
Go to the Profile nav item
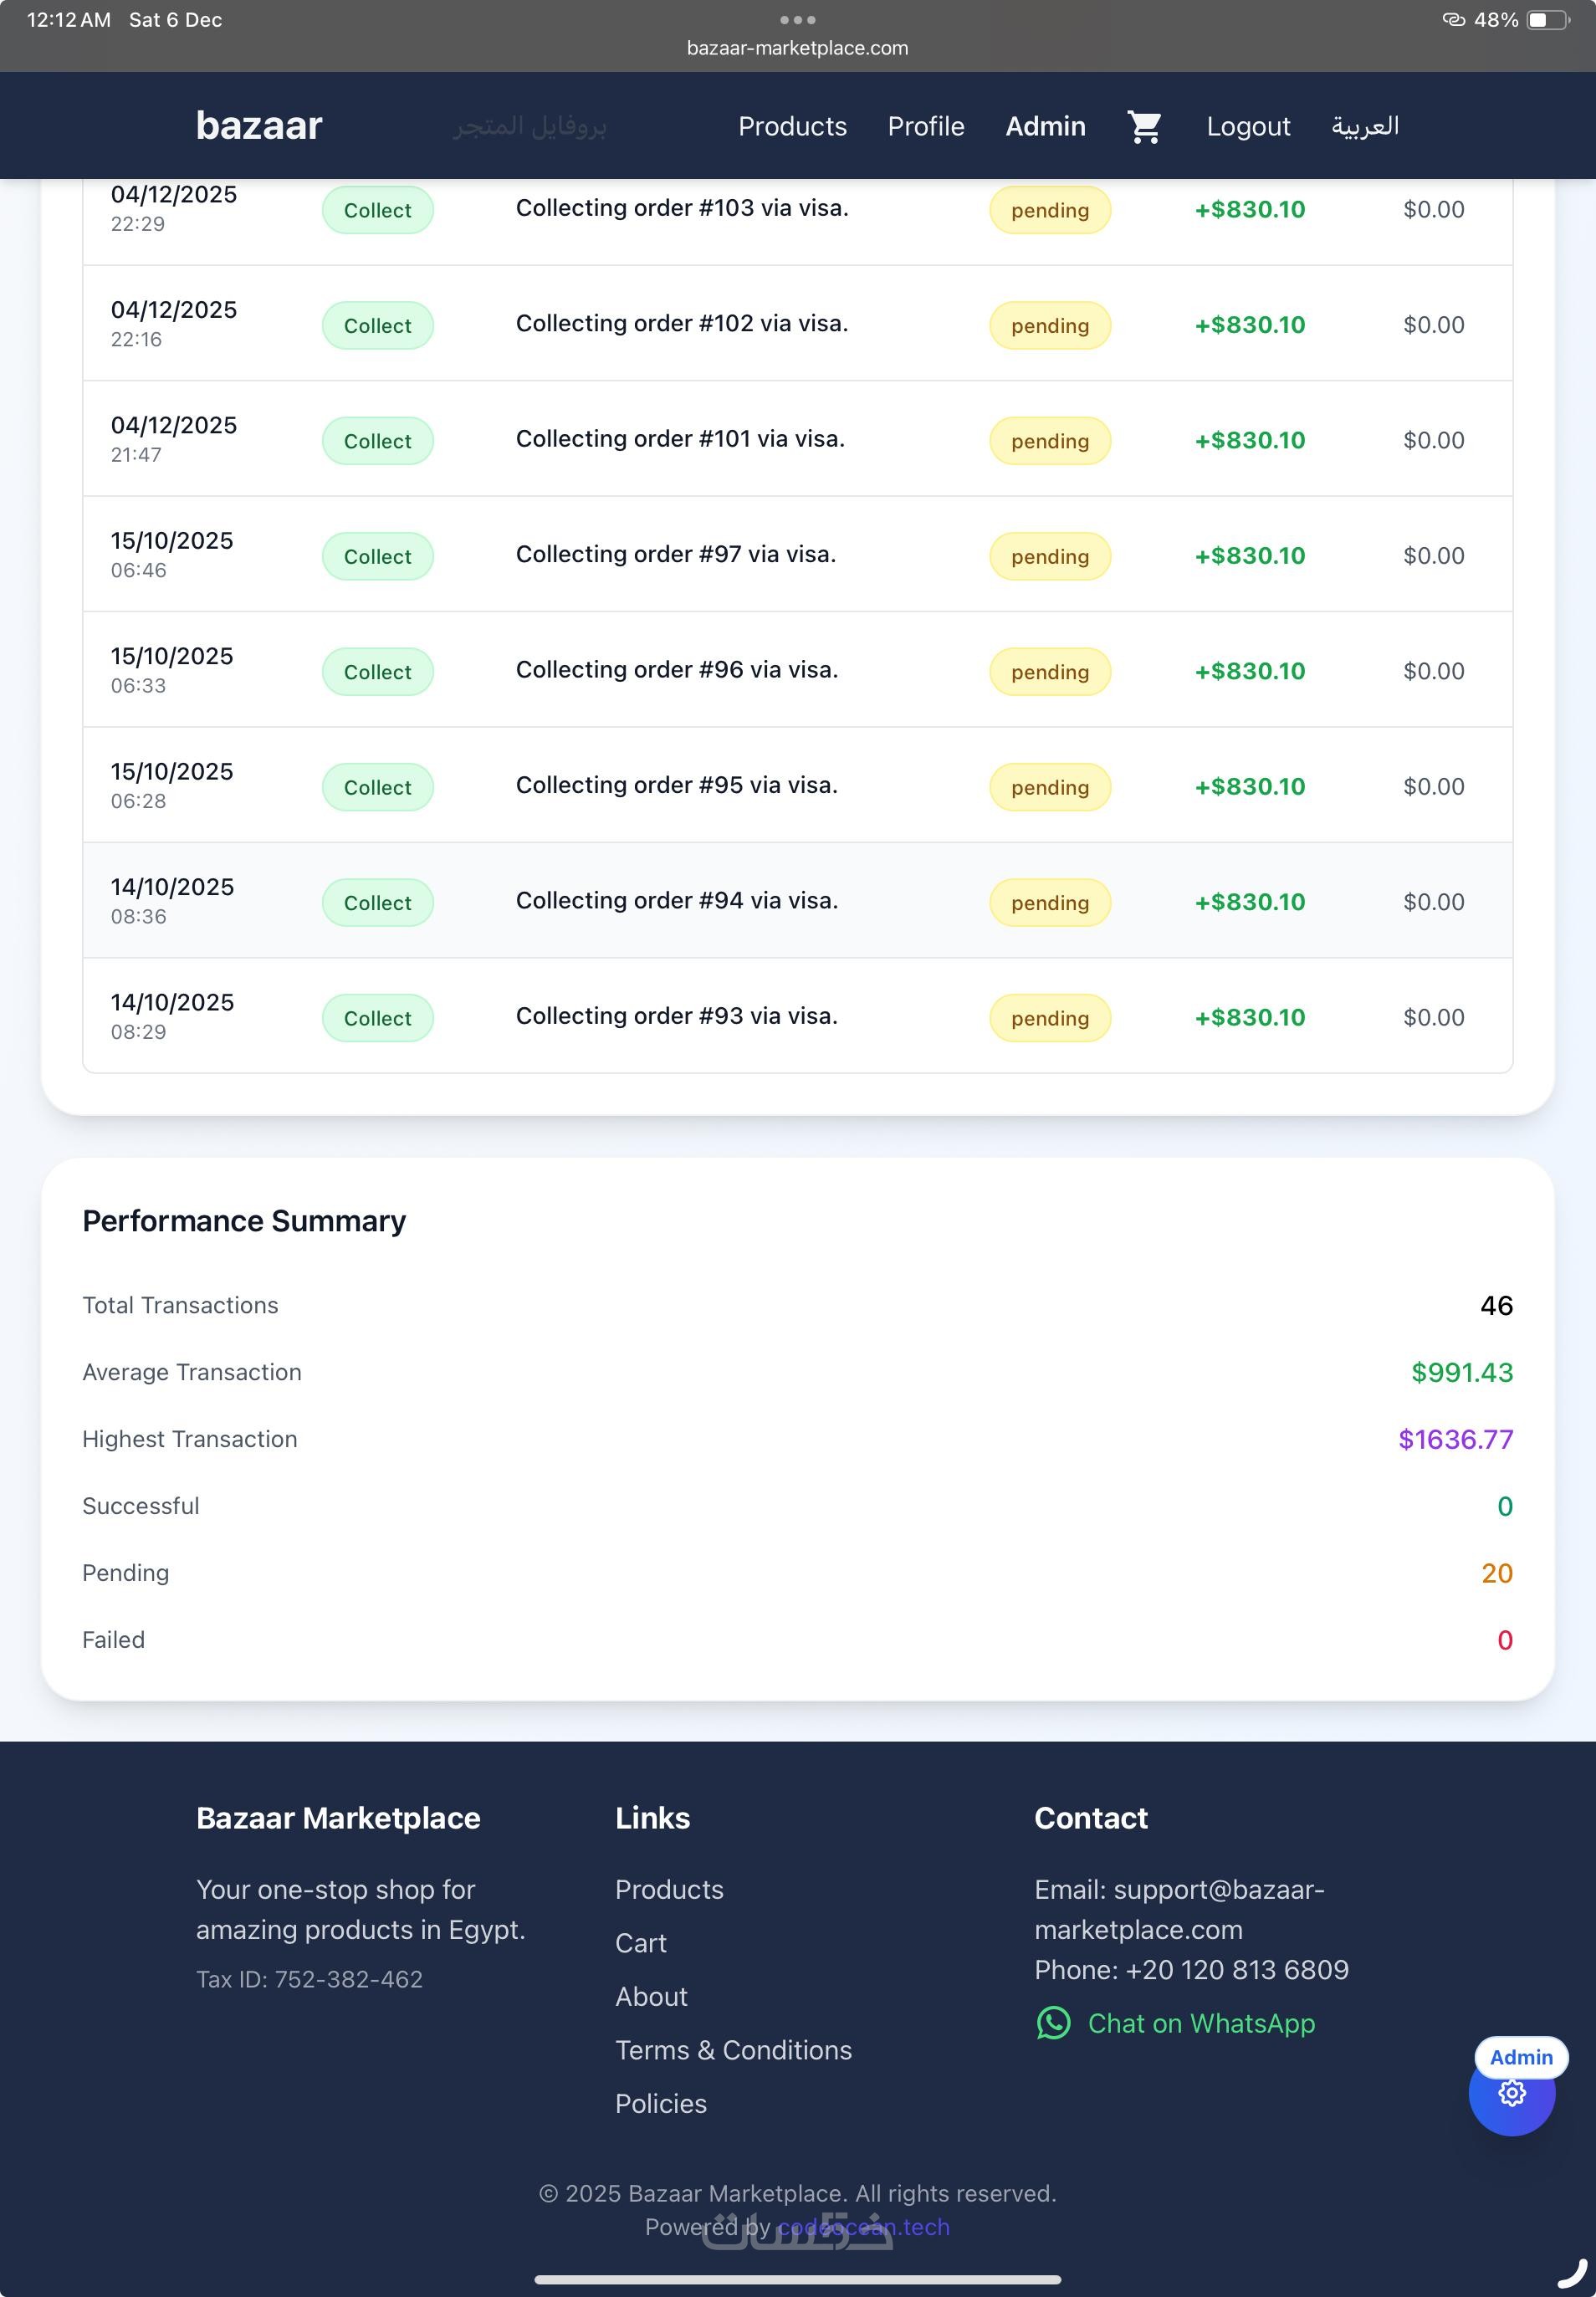(x=925, y=126)
